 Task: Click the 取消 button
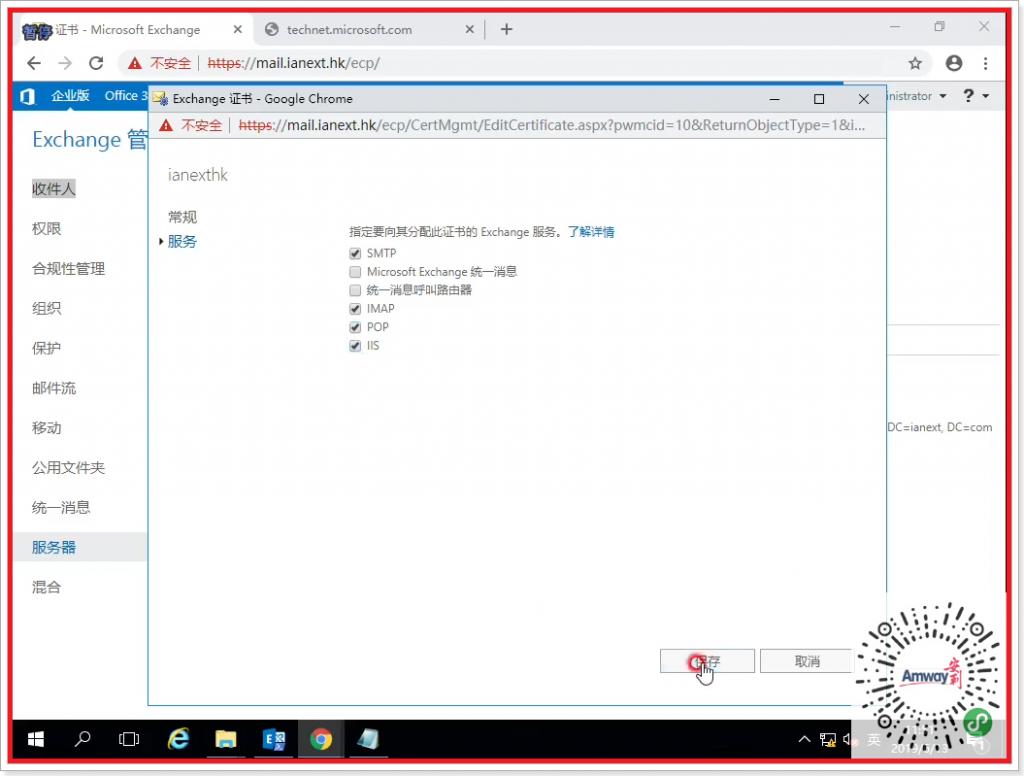(806, 661)
